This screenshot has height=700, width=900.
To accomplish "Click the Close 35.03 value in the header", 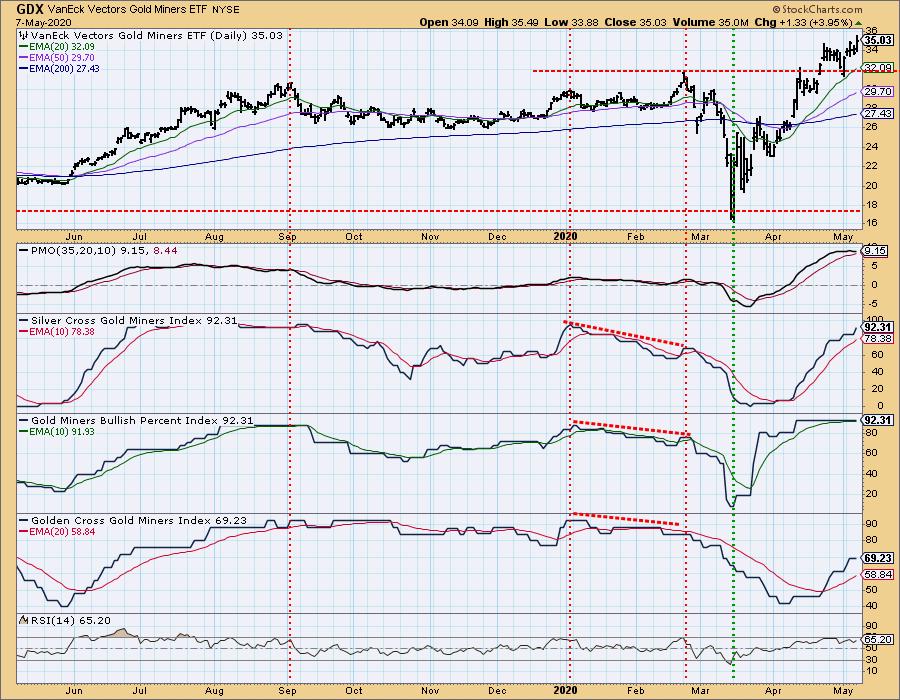I will tap(635, 22).
